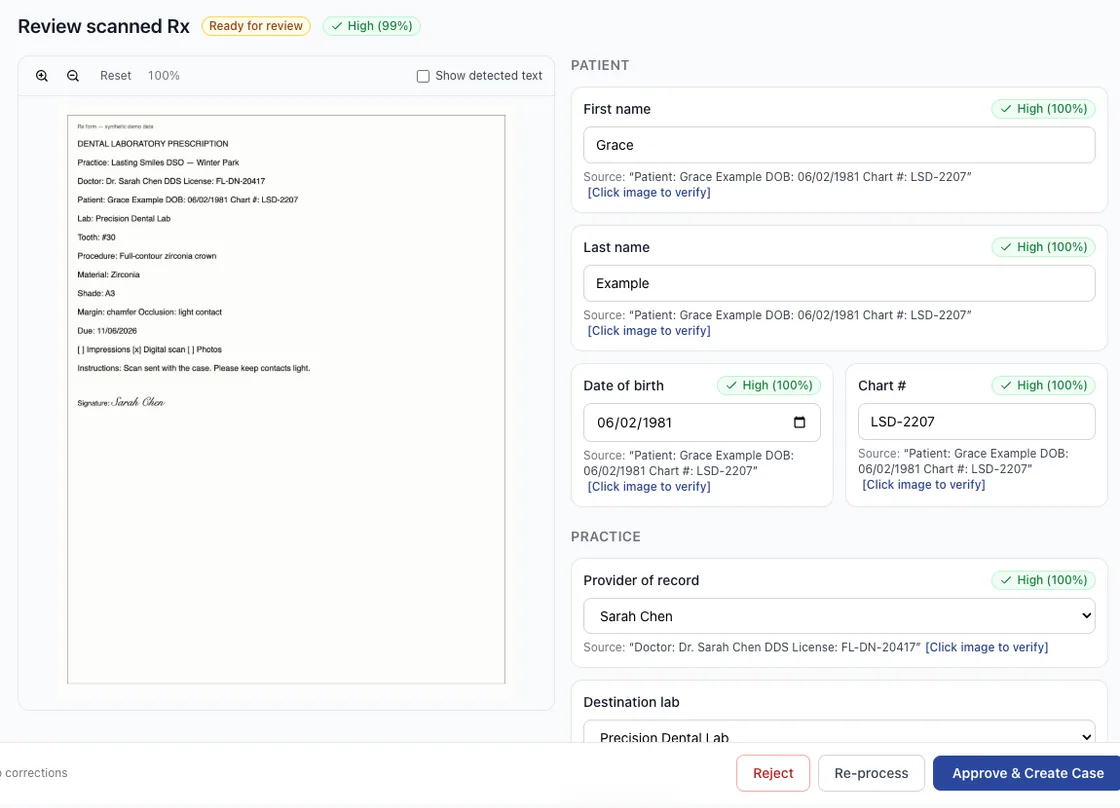Edit the First name field
The image size is (1120, 808).
tap(839, 145)
